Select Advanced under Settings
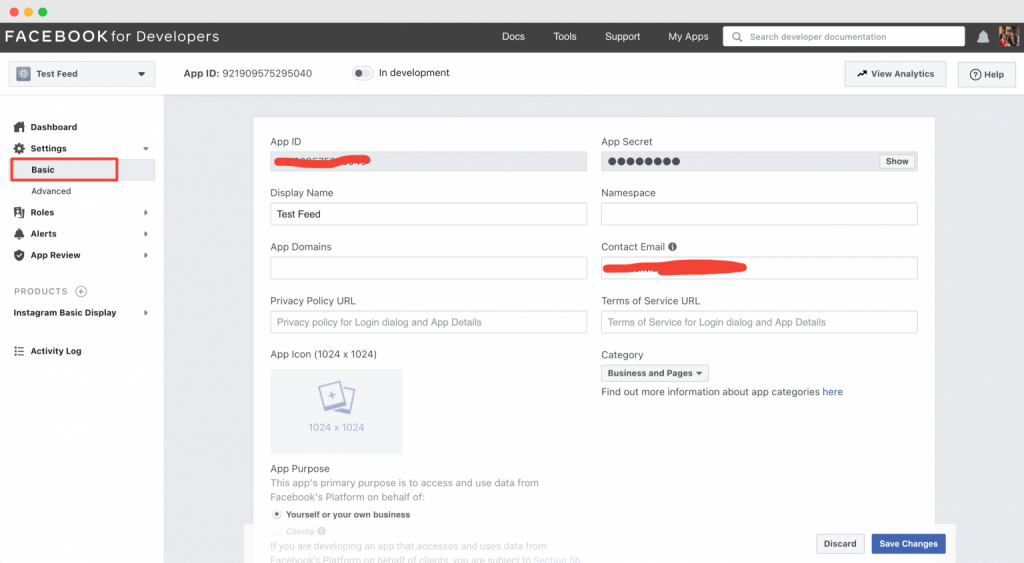This screenshot has height=563, width=1024. [x=51, y=191]
